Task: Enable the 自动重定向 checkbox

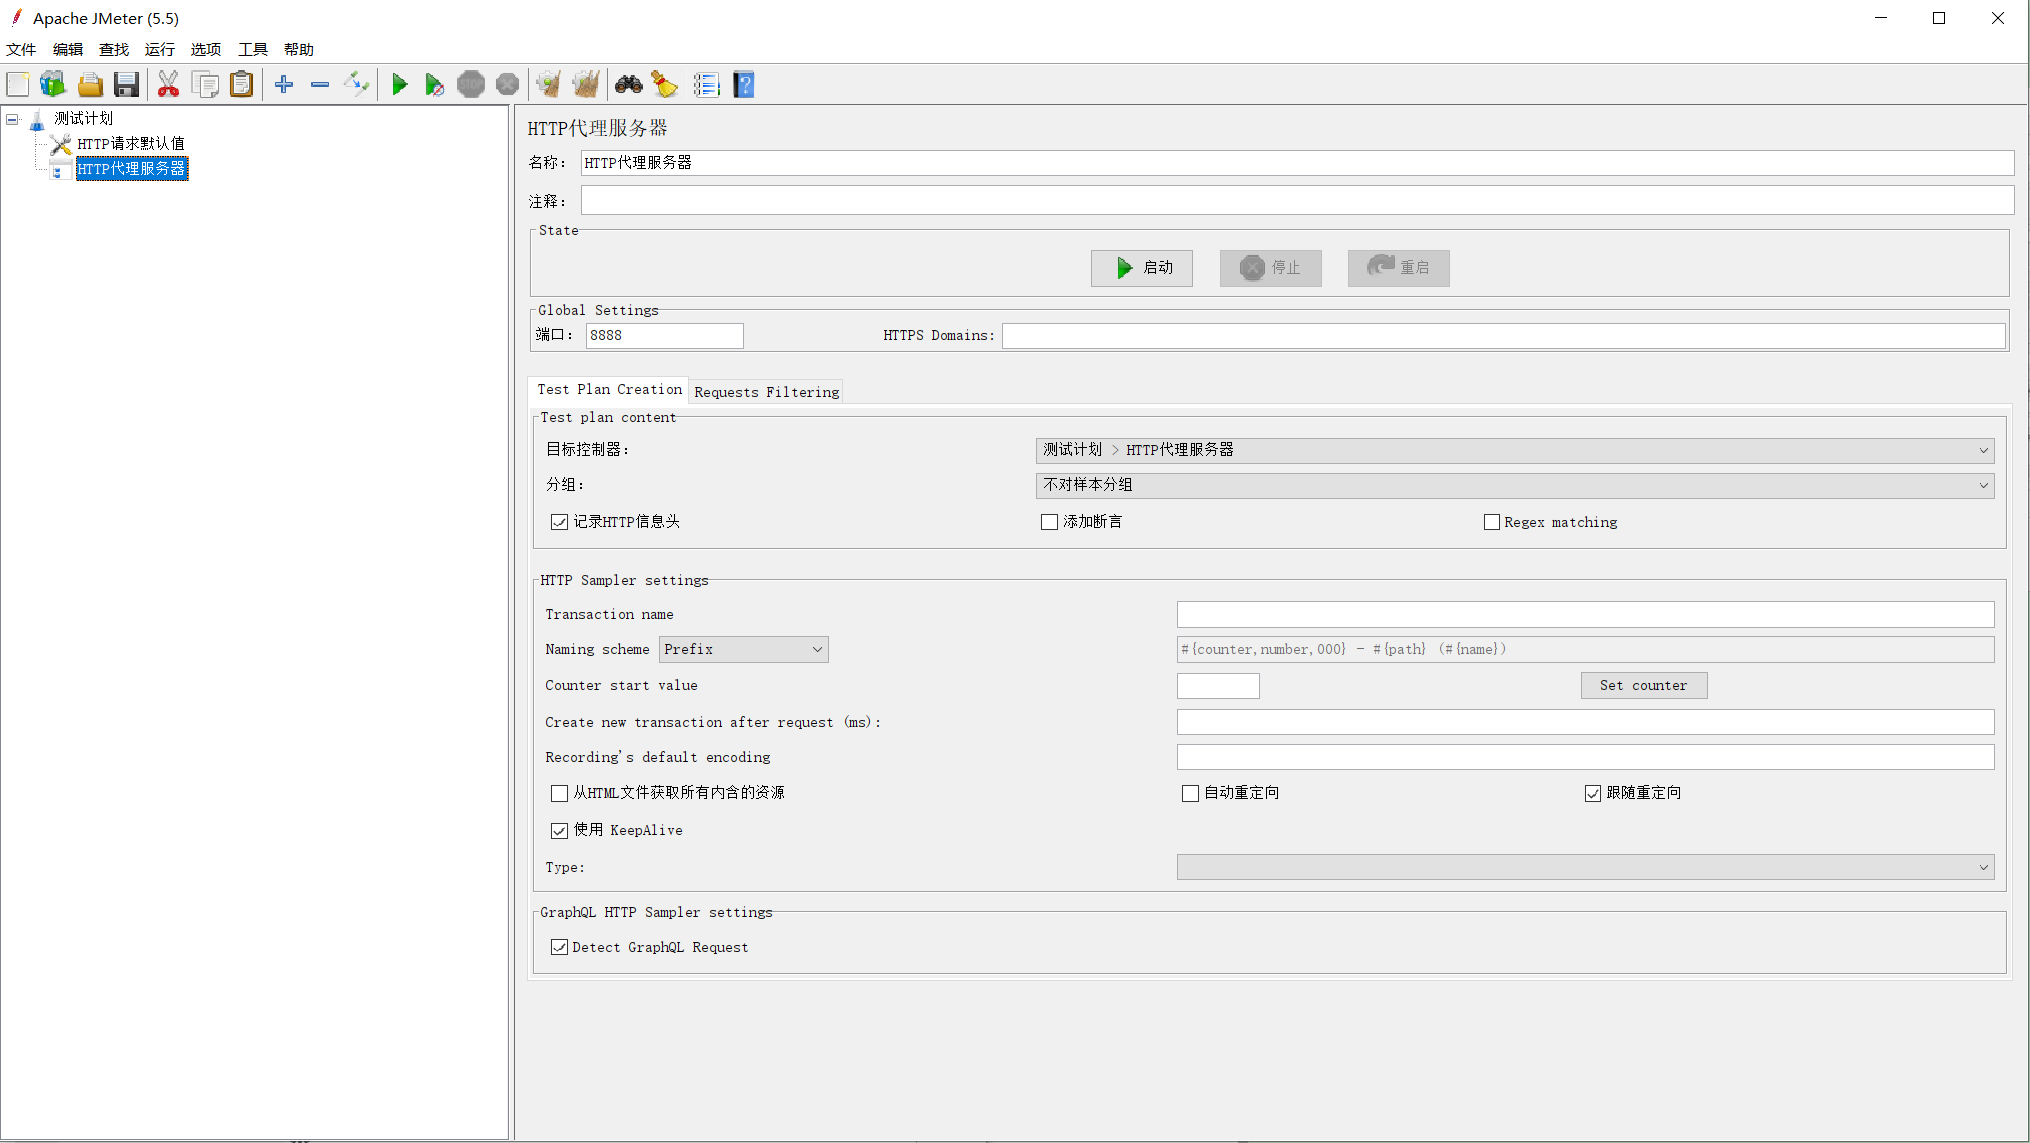Action: pyautogui.click(x=1190, y=793)
